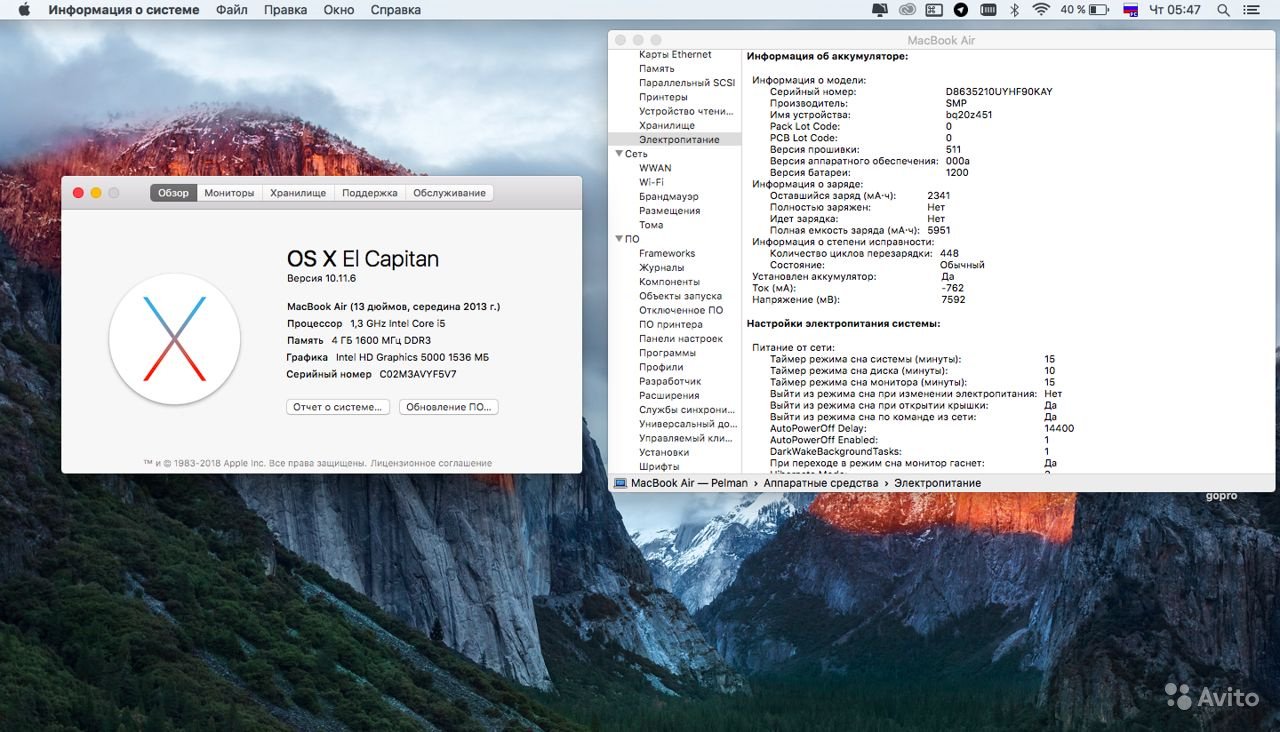The width and height of the screenshot is (1280, 732).
Task: Select "Хранилище" in the System Information sidebar
Action: pos(667,125)
